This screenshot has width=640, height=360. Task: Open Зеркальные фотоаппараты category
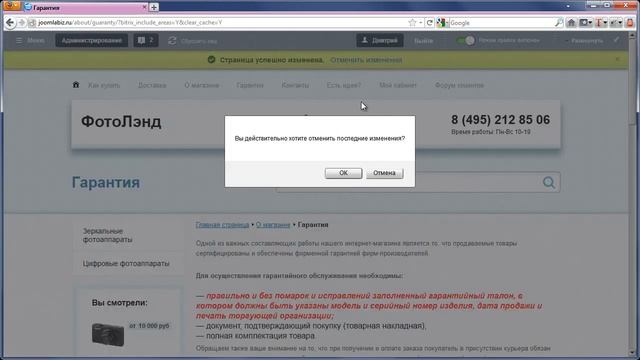pos(107,235)
